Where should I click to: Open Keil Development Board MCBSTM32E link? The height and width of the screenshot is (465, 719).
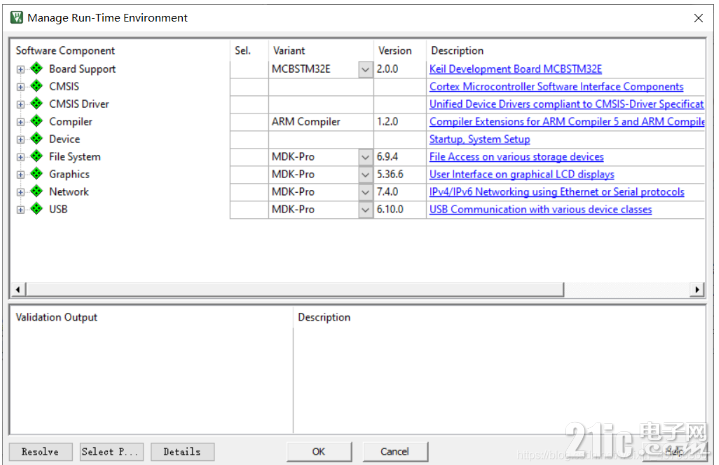pyautogui.click(x=515, y=69)
